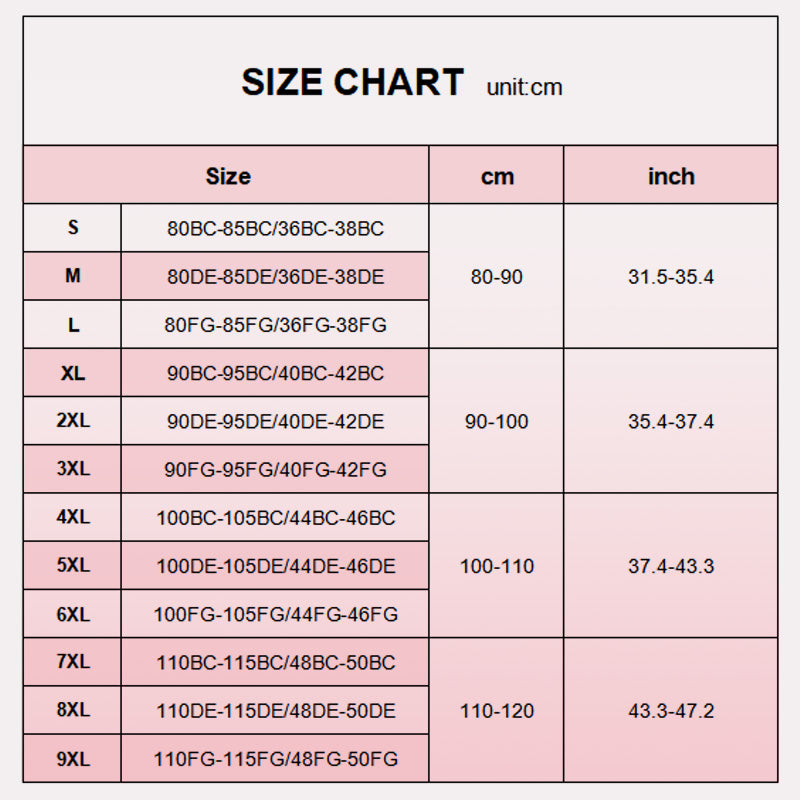This screenshot has width=800, height=800.
Task: Click the 80-90 cm value
Action: pos(497,277)
